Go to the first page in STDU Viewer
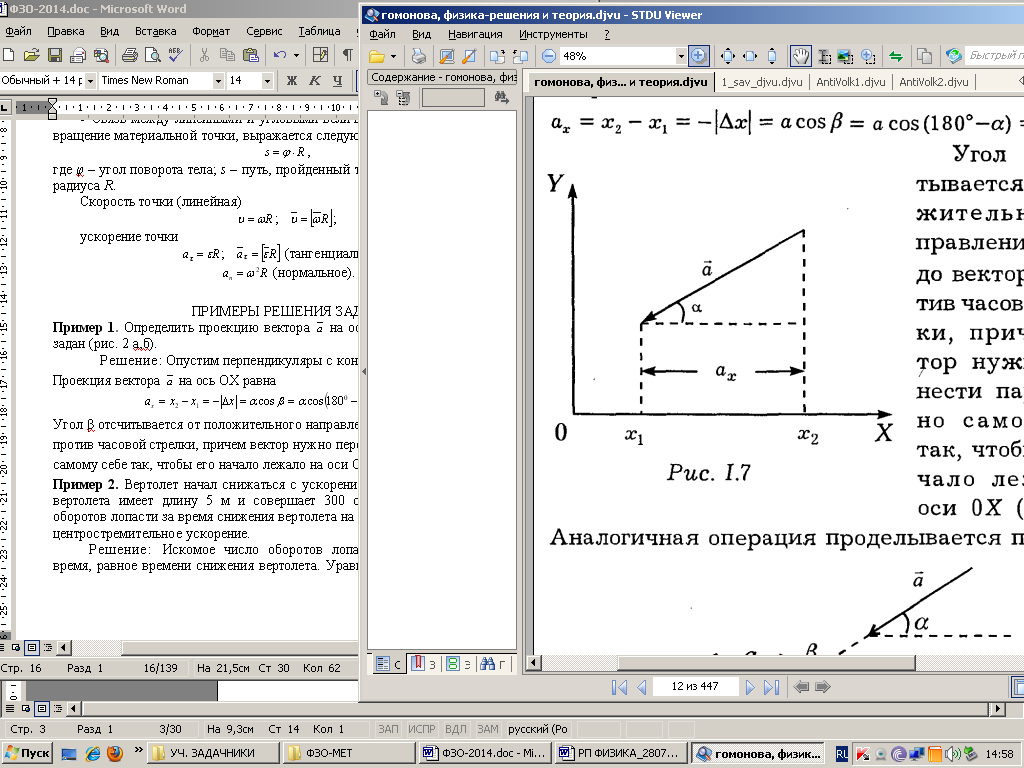This screenshot has width=1024, height=768. pos(619,687)
